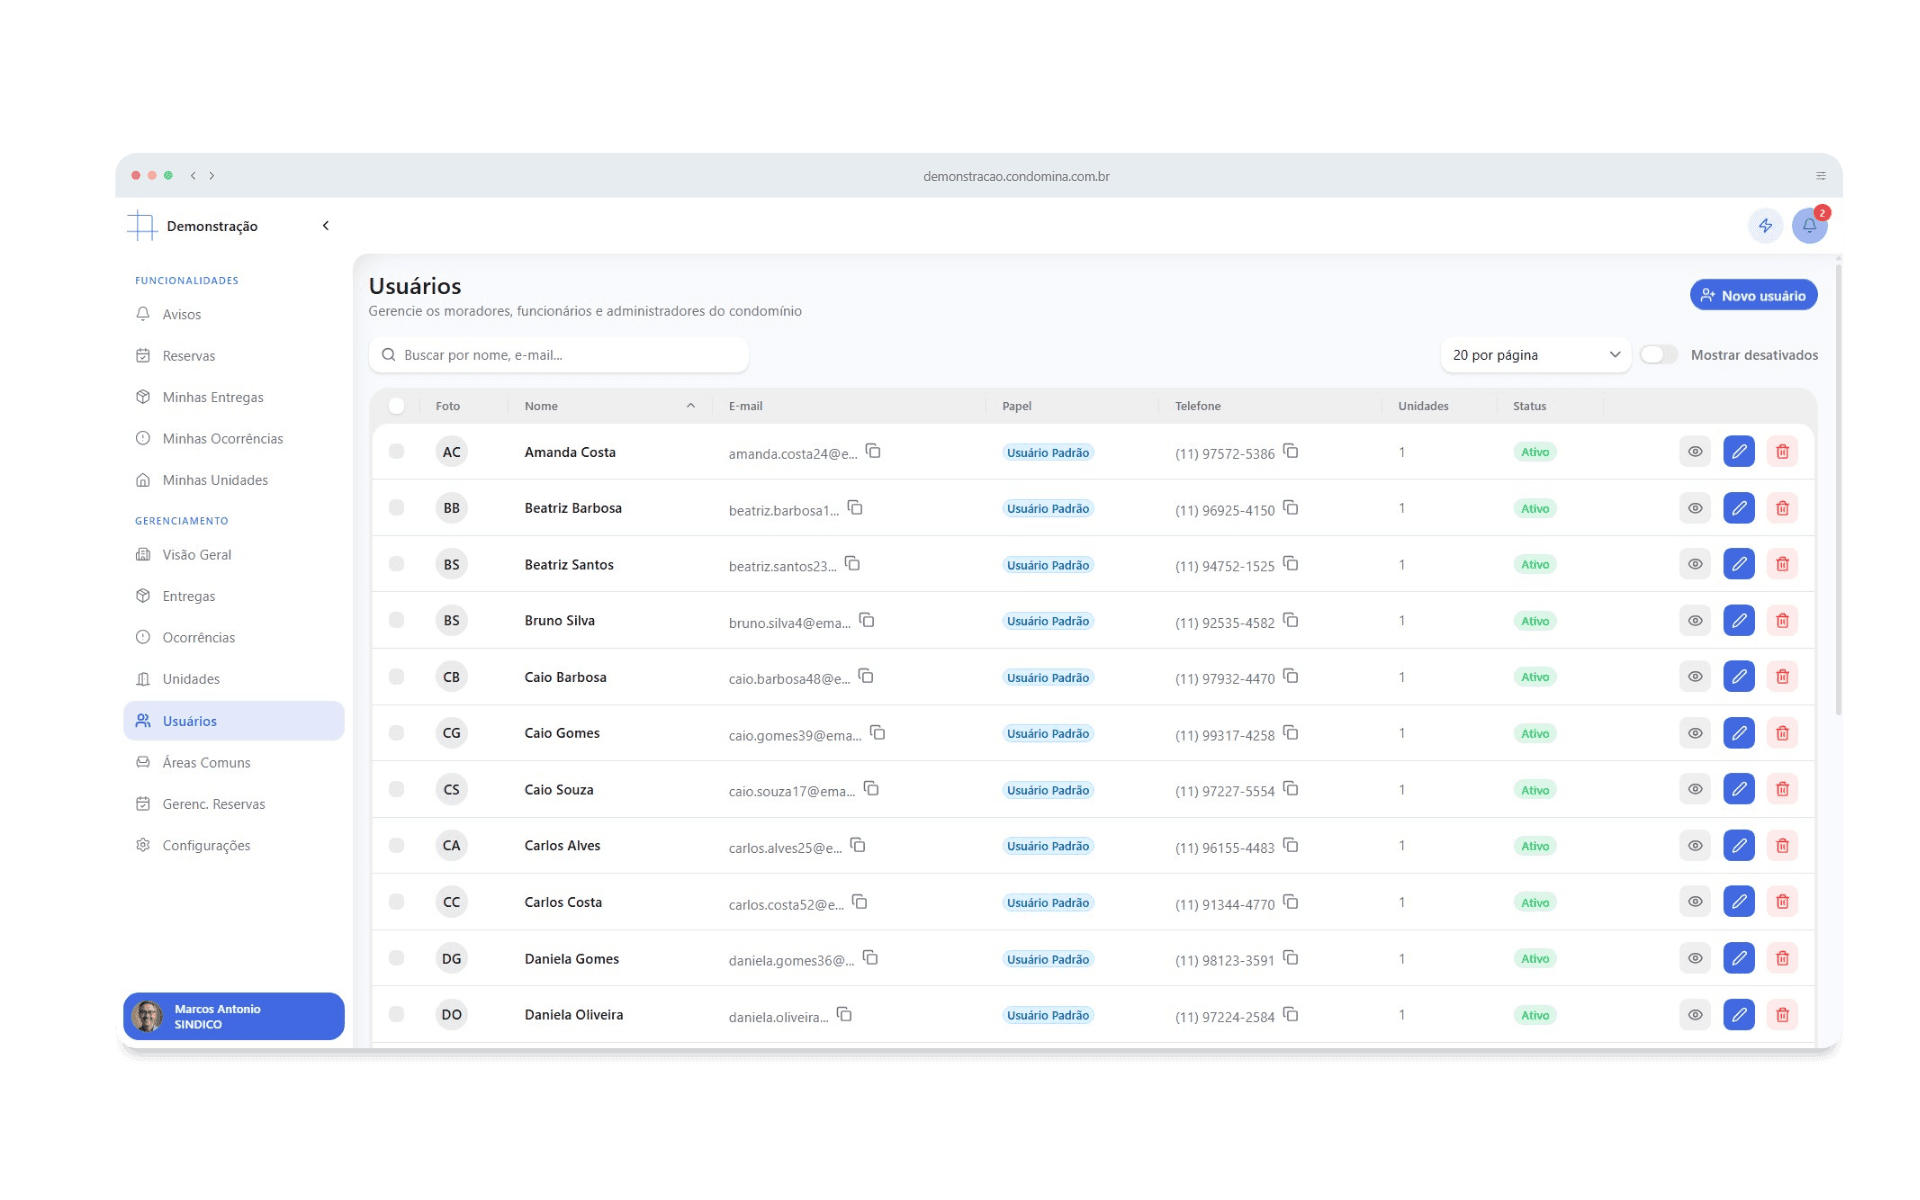
Task: Open Marcos Antonio profile card
Action: coord(233,1016)
